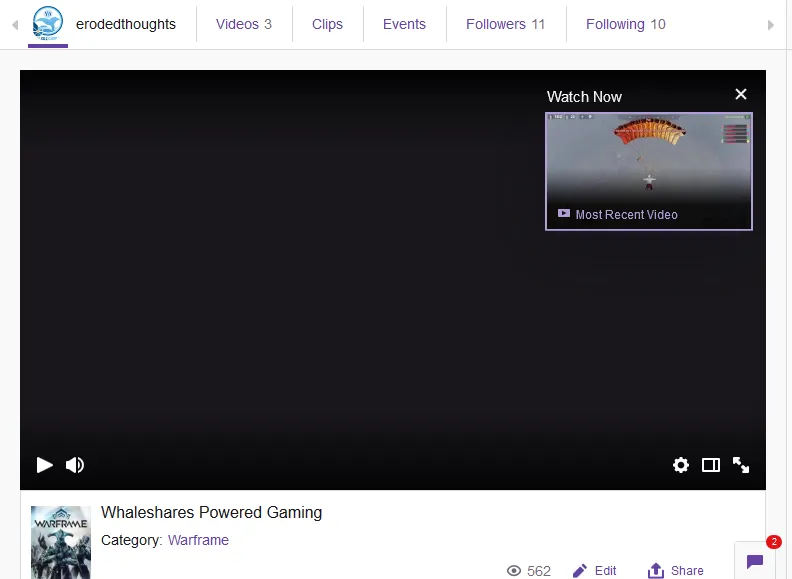Open the Events tab
Screen dimensions: 792x579
click(404, 24)
